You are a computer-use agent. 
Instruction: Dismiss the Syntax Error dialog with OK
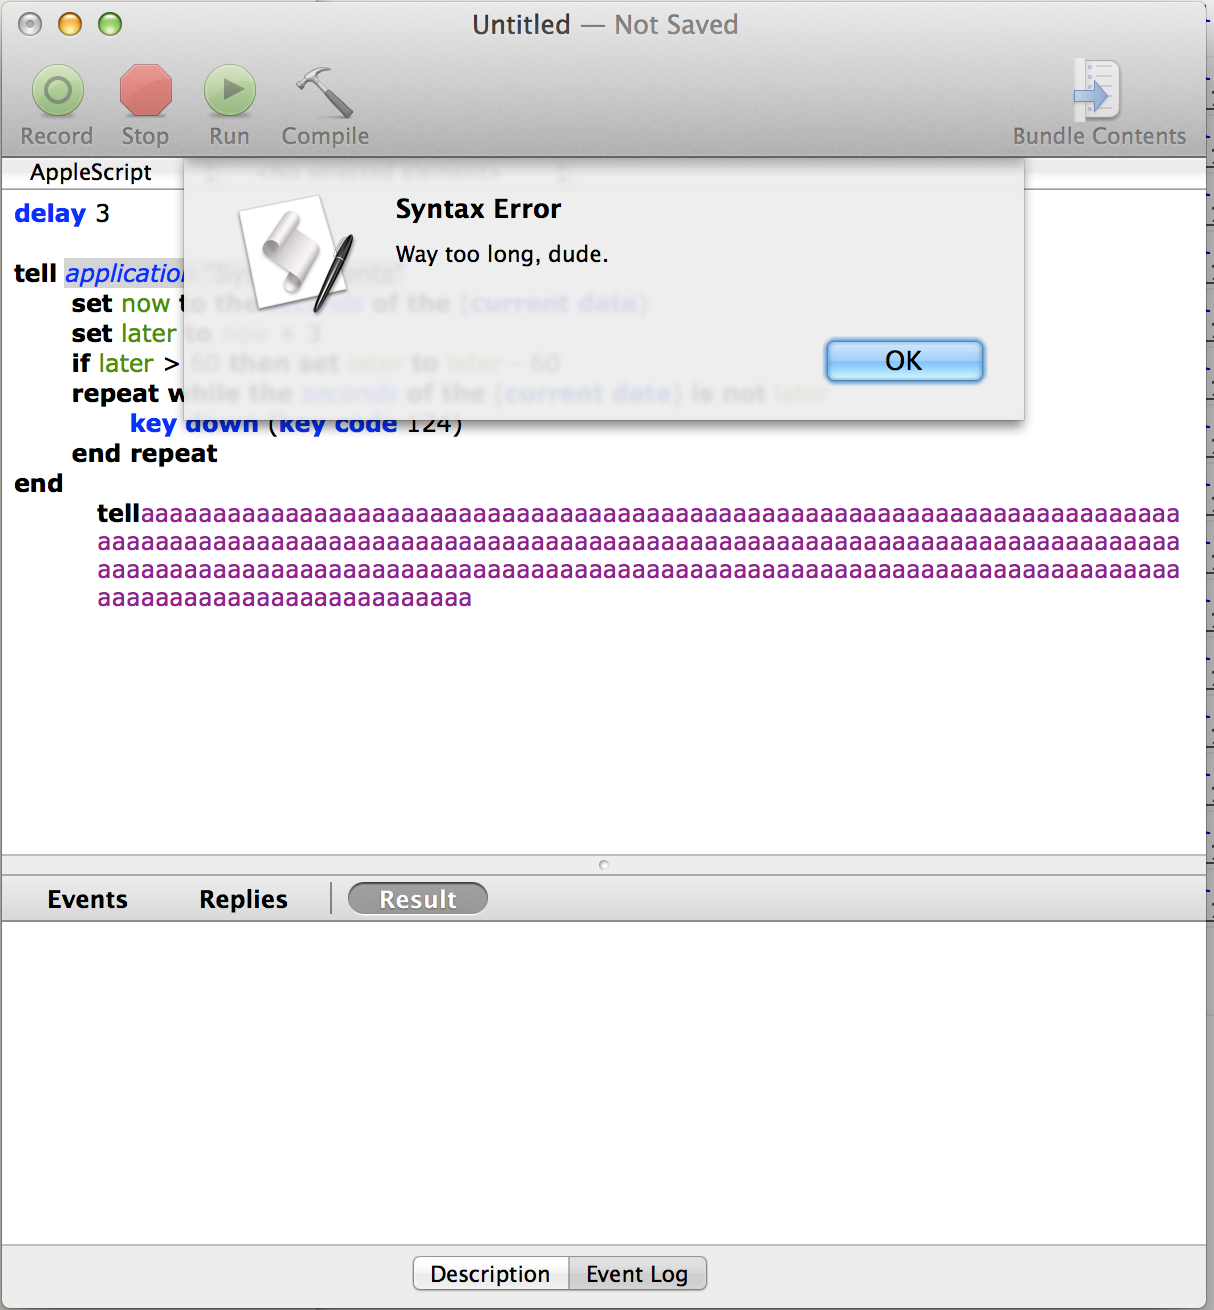(x=904, y=361)
